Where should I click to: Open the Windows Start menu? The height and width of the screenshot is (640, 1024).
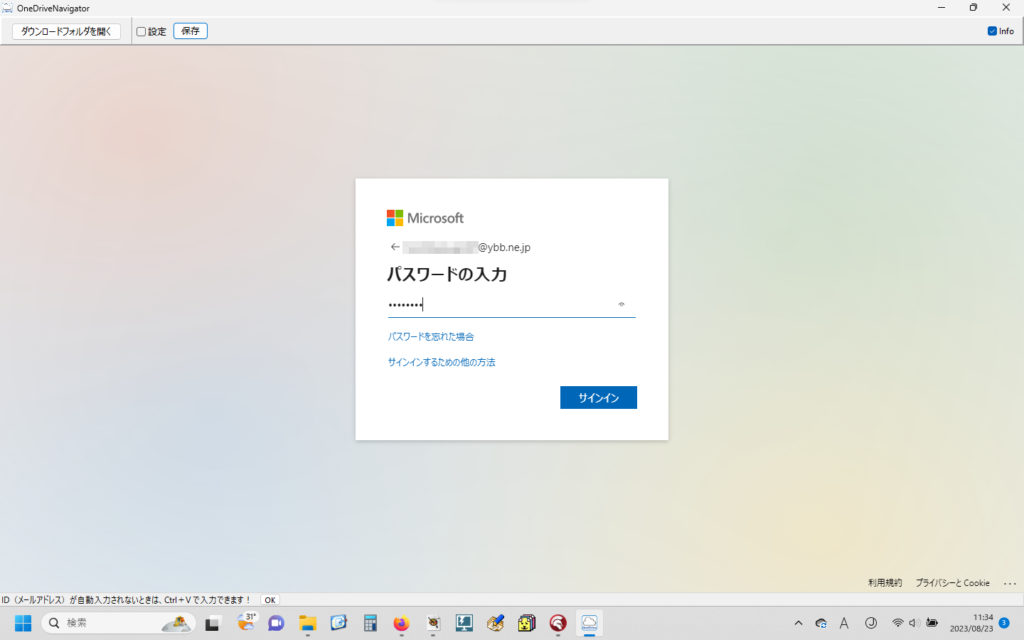(x=23, y=623)
